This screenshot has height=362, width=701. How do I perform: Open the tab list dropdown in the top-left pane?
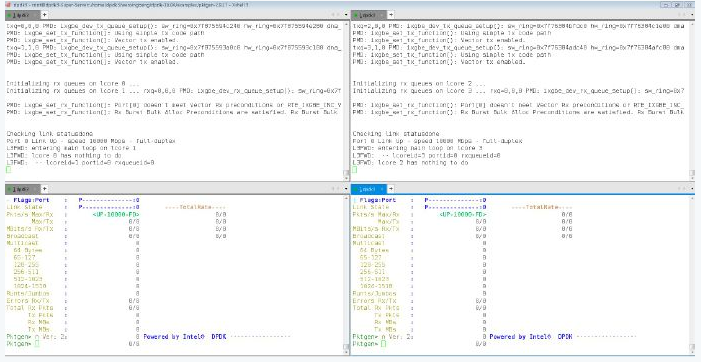345,15
